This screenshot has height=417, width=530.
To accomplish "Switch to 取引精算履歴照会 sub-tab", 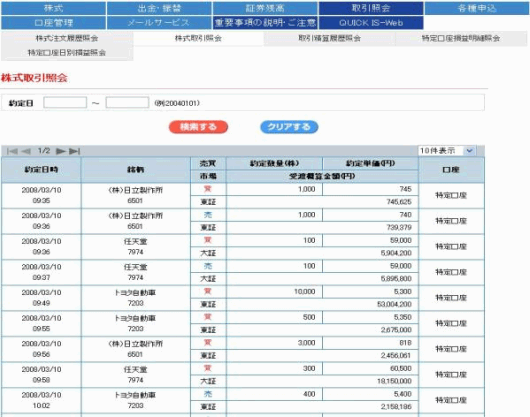I will tap(329, 38).
